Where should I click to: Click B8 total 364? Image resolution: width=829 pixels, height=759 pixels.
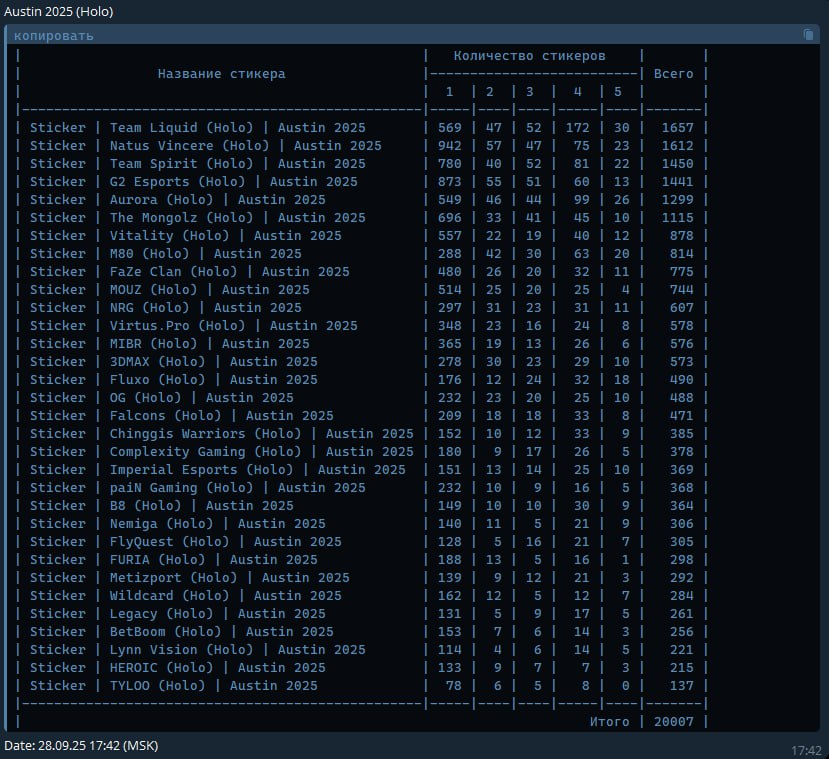pyautogui.click(x=681, y=506)
